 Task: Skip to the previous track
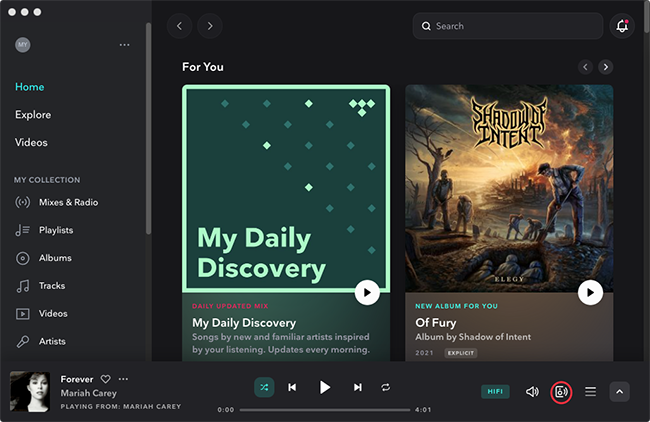(x=292, y=387)
